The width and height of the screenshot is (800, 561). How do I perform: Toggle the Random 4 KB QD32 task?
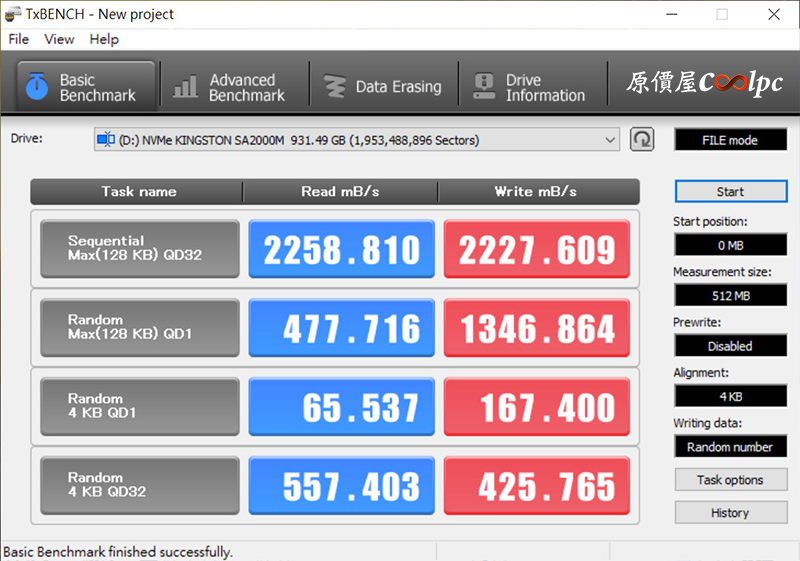click(x=139, y=485)
